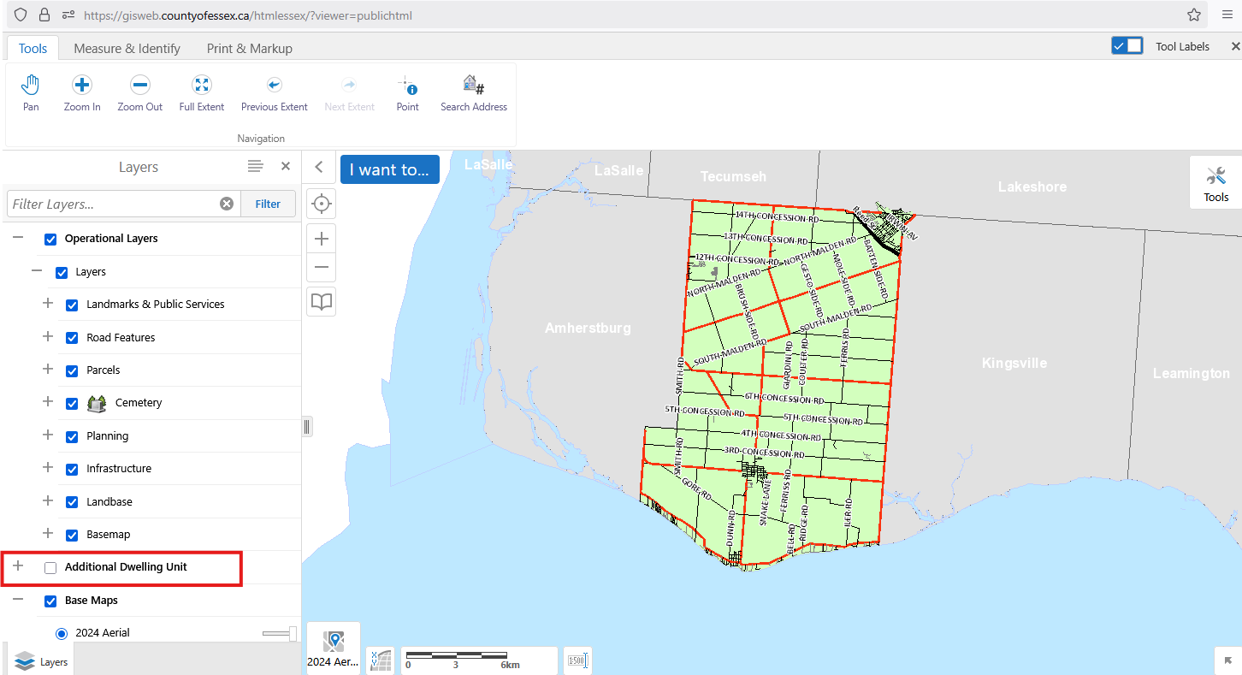Disable the Cemetery layer checkbox
1242x675 pixels.
pyautogui.click(x=71, y=403)
